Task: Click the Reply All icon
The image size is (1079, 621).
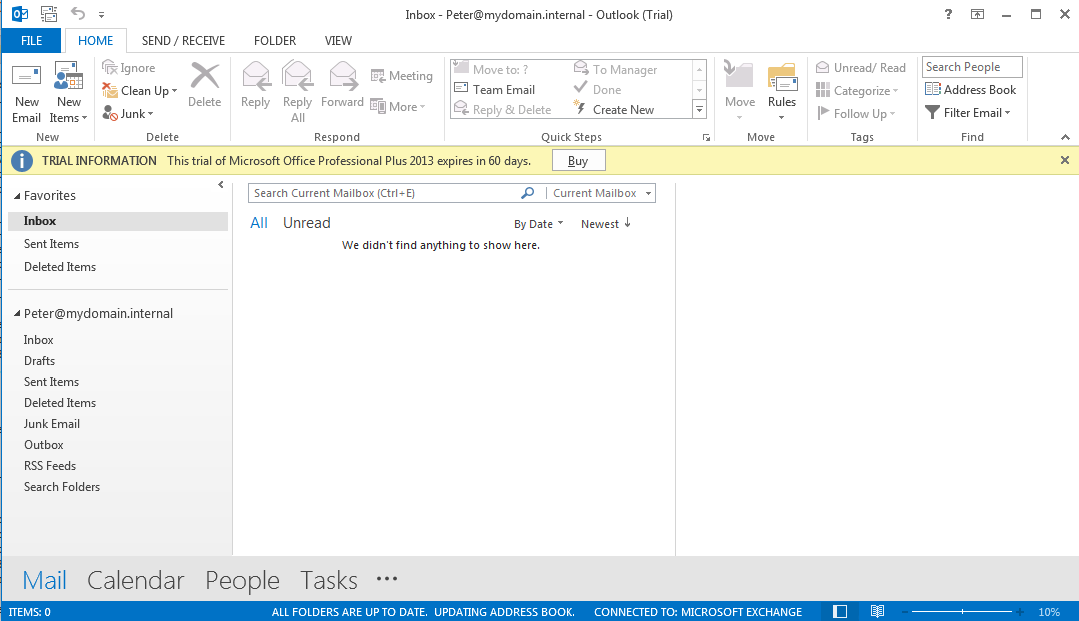Action: coord(297,76)
